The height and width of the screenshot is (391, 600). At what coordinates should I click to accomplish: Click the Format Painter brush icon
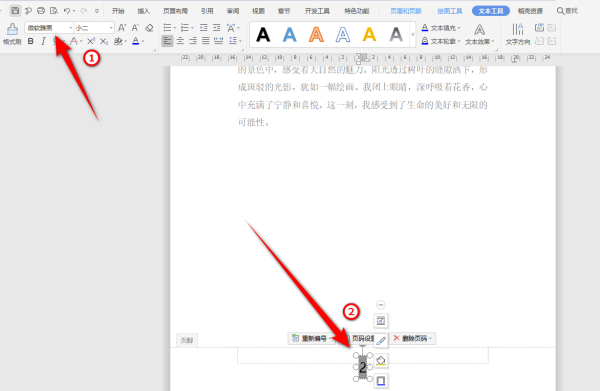pos(12,30)
